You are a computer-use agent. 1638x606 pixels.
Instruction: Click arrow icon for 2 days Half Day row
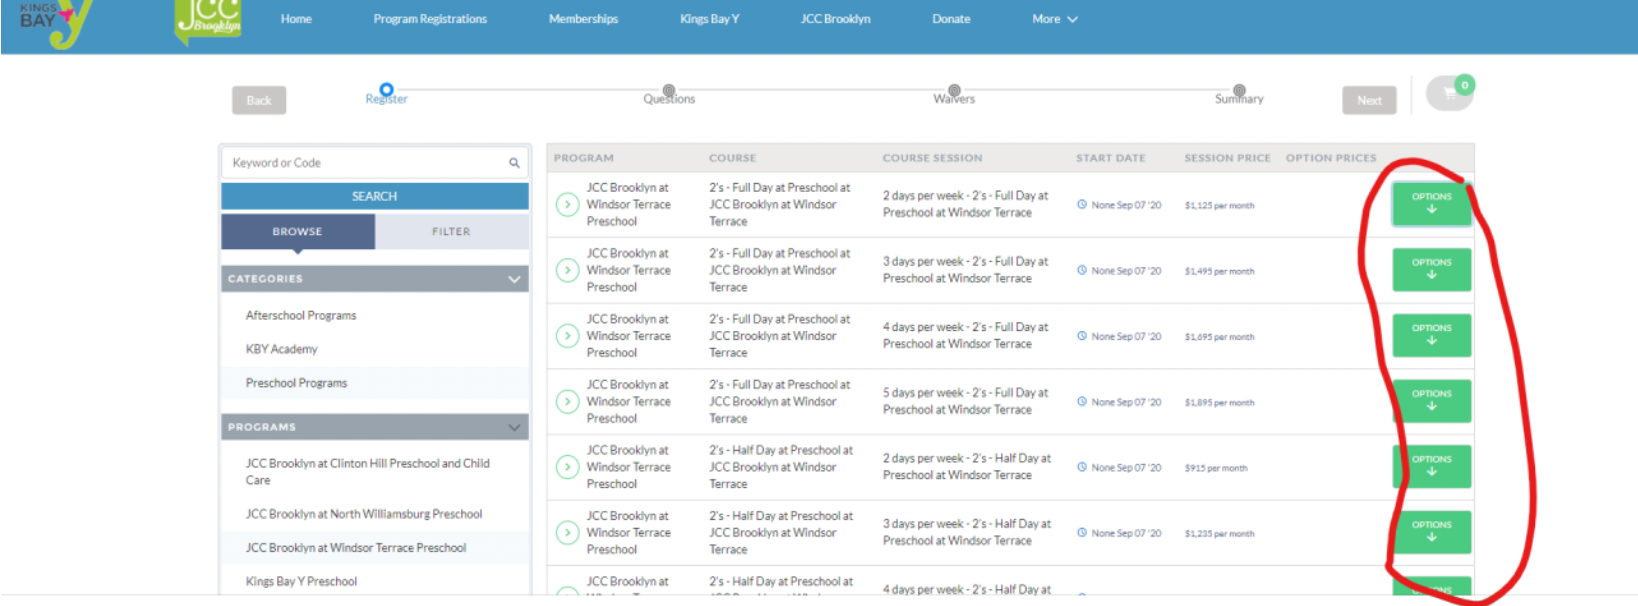pyautogui.click(x=568, y=467)
